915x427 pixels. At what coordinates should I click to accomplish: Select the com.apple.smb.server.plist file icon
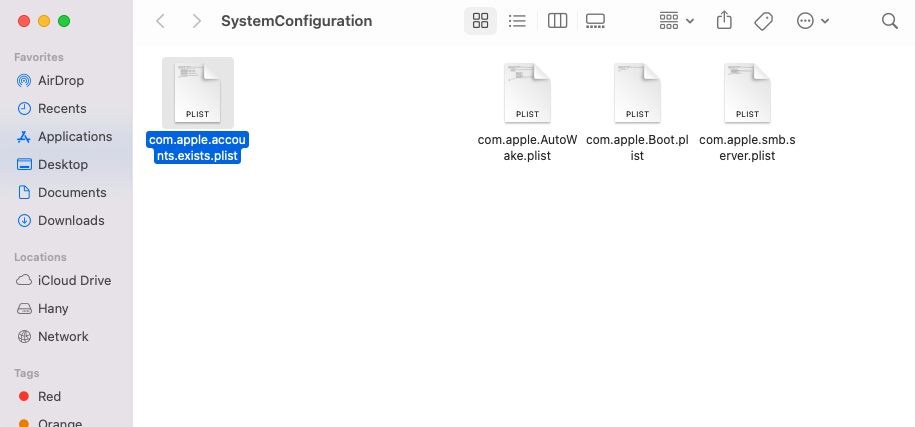coord(747,93)
